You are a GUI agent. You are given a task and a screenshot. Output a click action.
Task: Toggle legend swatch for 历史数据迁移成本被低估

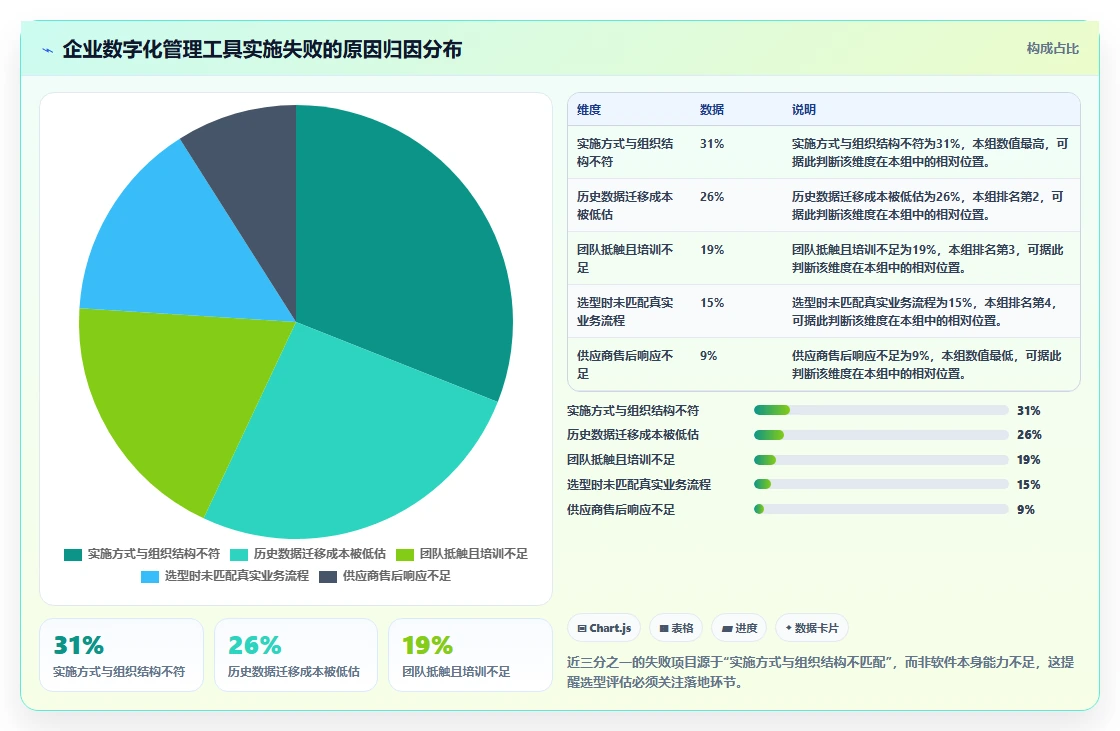239,555
